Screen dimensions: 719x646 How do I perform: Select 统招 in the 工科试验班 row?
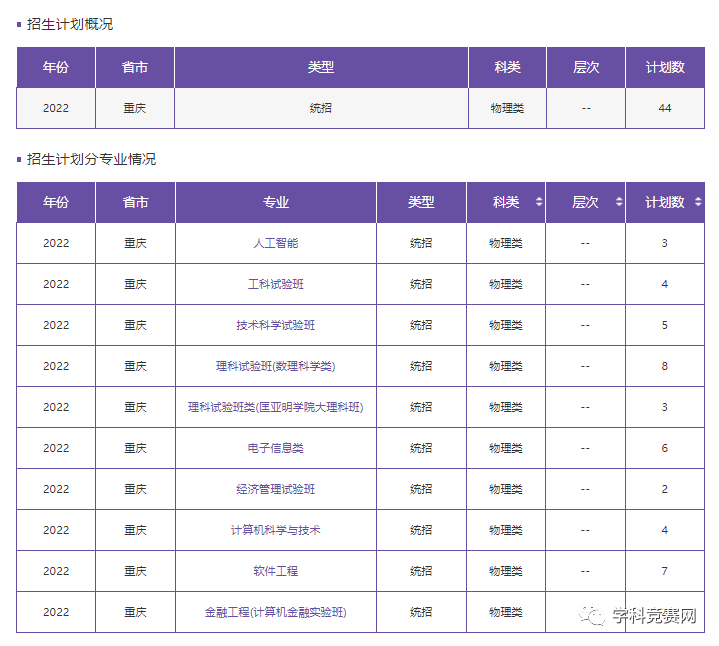(421, 284)
